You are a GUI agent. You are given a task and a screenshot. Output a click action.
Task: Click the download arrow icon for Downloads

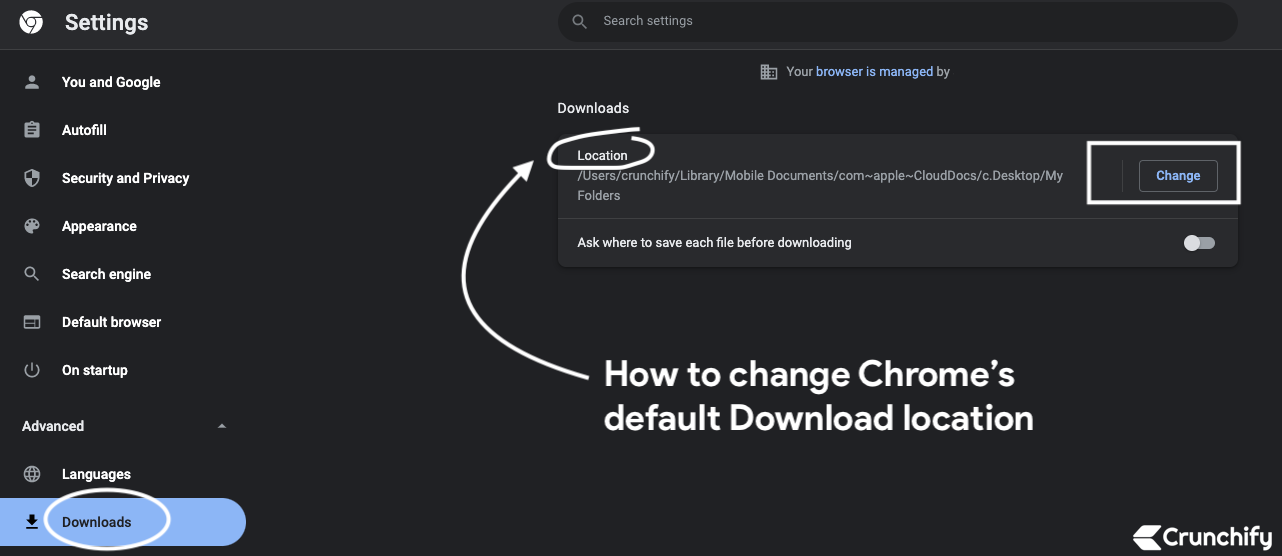click(x=32, y=522)
